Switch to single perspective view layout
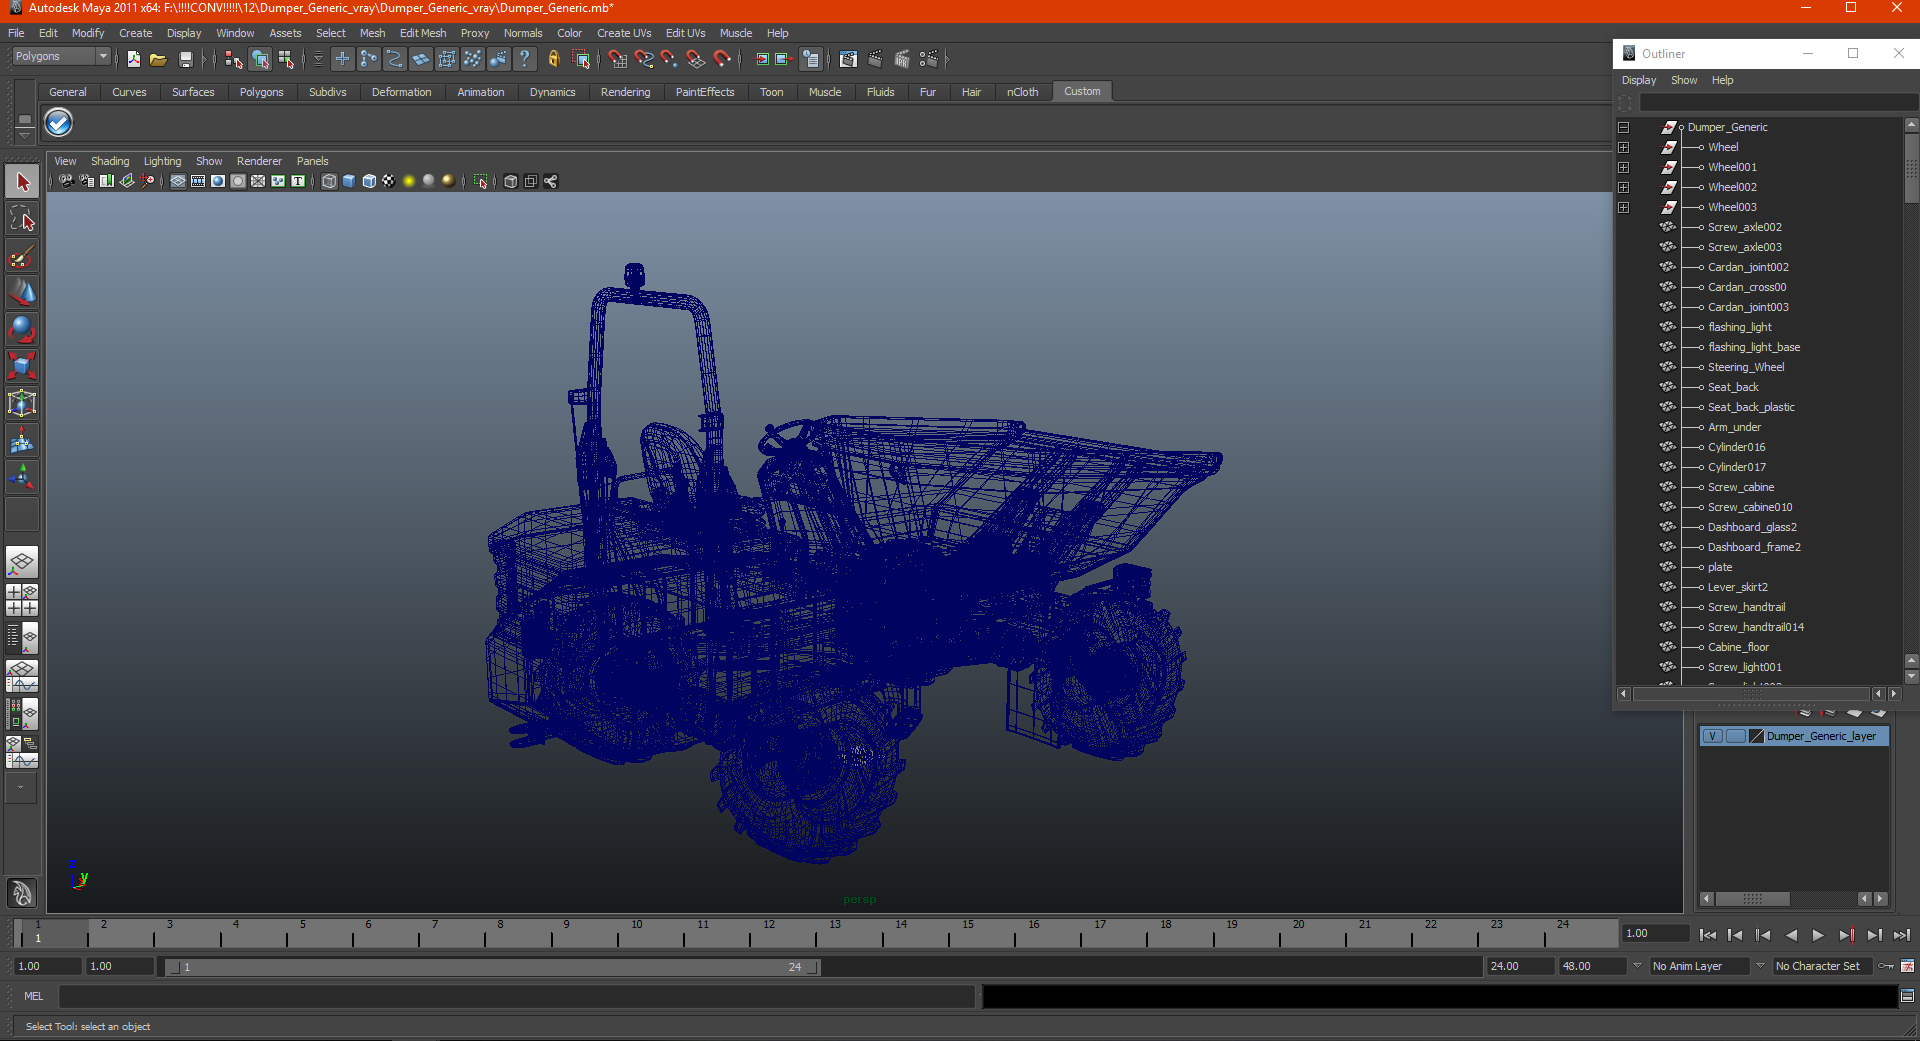This screenshot has height=1041, width=1920. (22, 562)
